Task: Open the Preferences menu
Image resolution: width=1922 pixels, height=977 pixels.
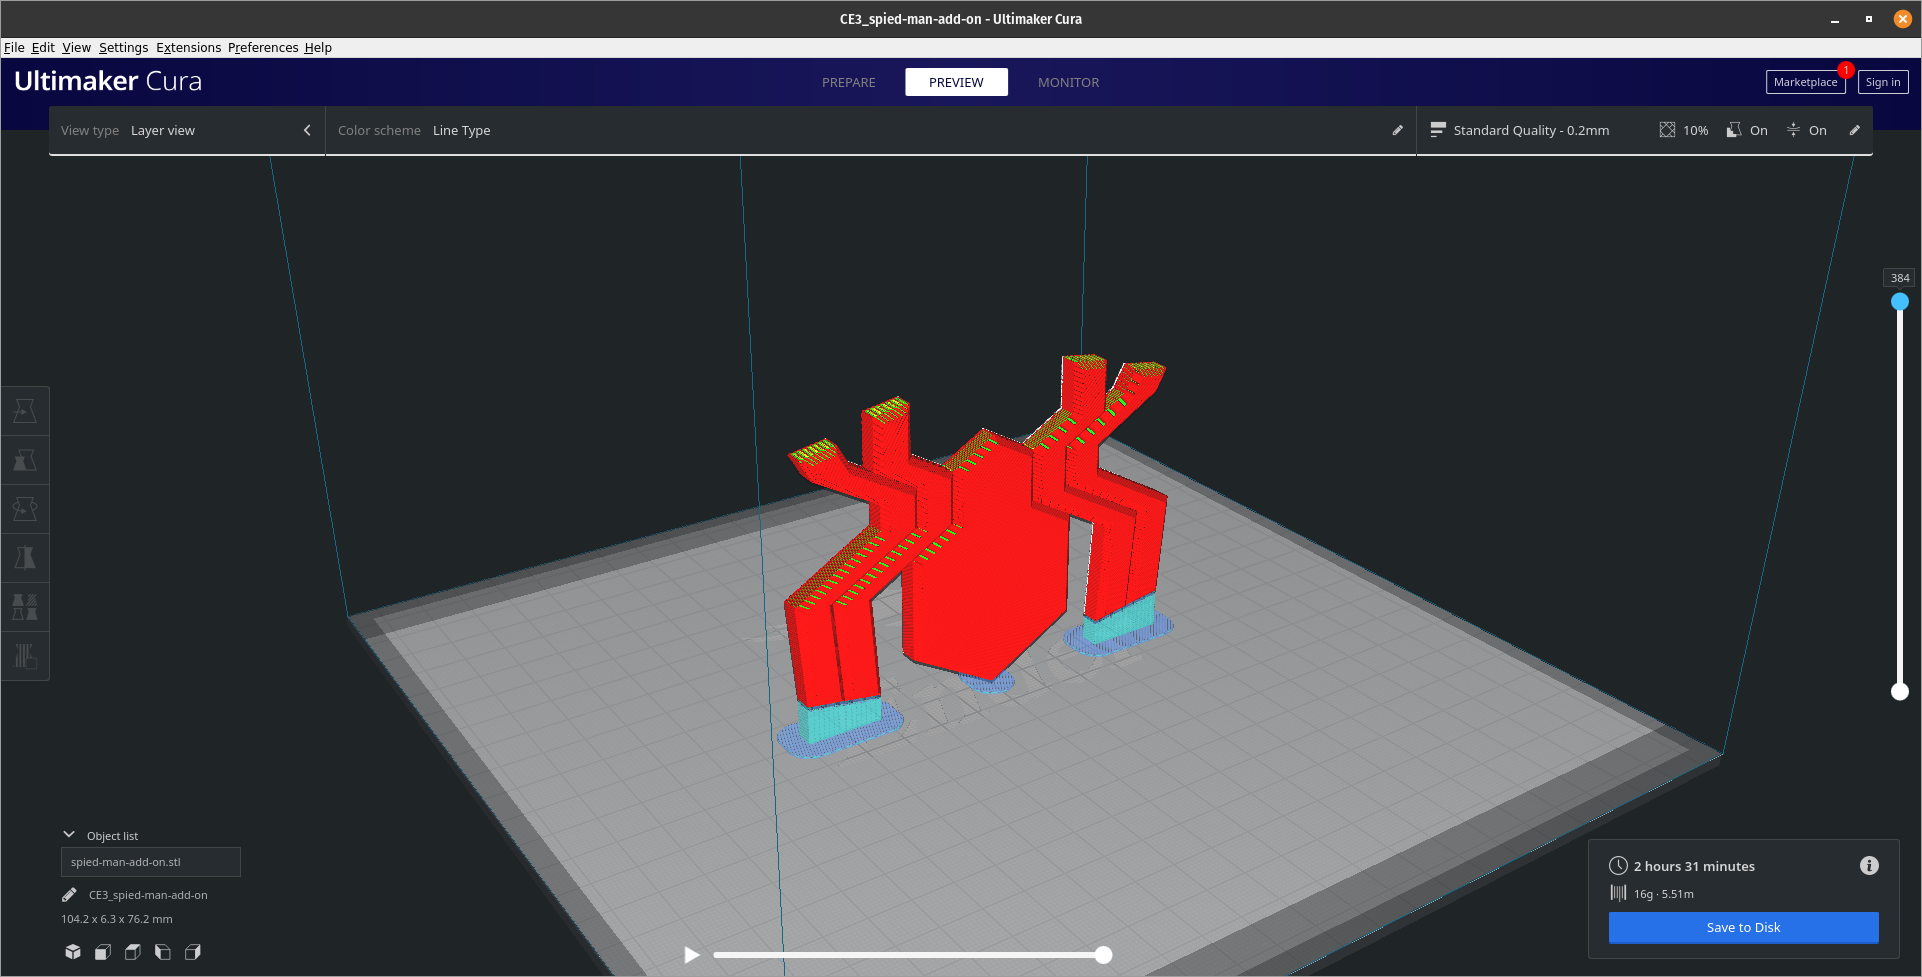Action: click(x=263, y=47)
